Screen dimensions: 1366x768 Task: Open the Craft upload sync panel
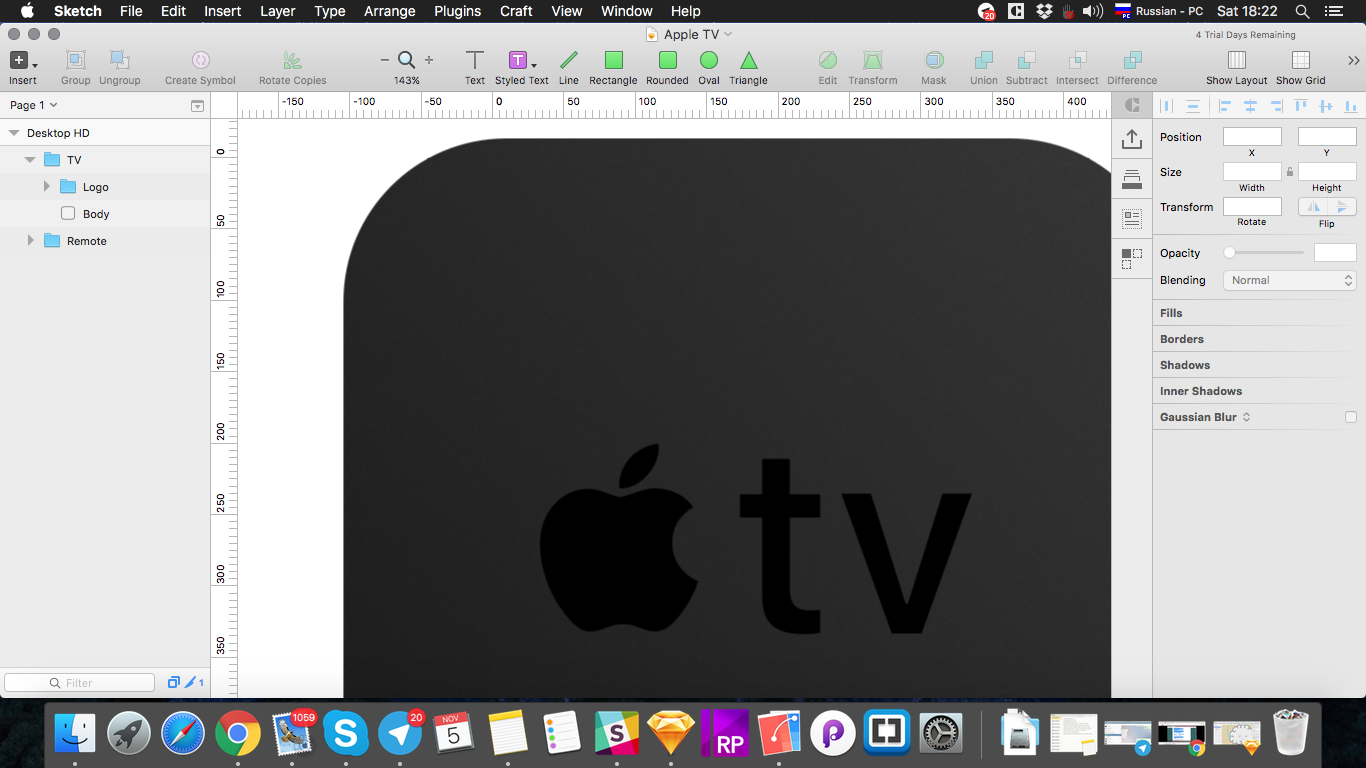pyautogui.click(x=1132, y=138)
